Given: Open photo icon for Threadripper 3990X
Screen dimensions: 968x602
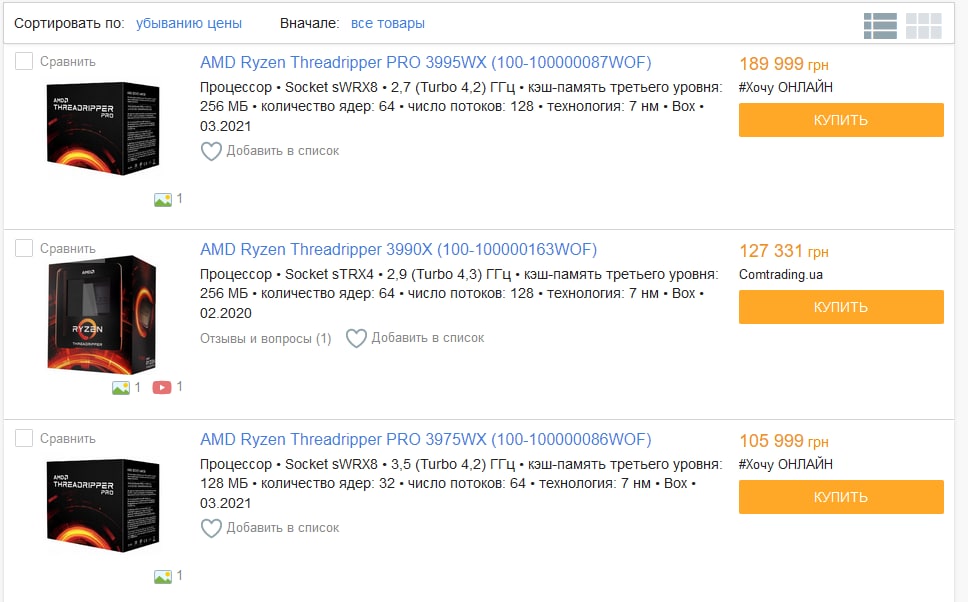Looking at the screenshot, I should [x=121, y=387].
